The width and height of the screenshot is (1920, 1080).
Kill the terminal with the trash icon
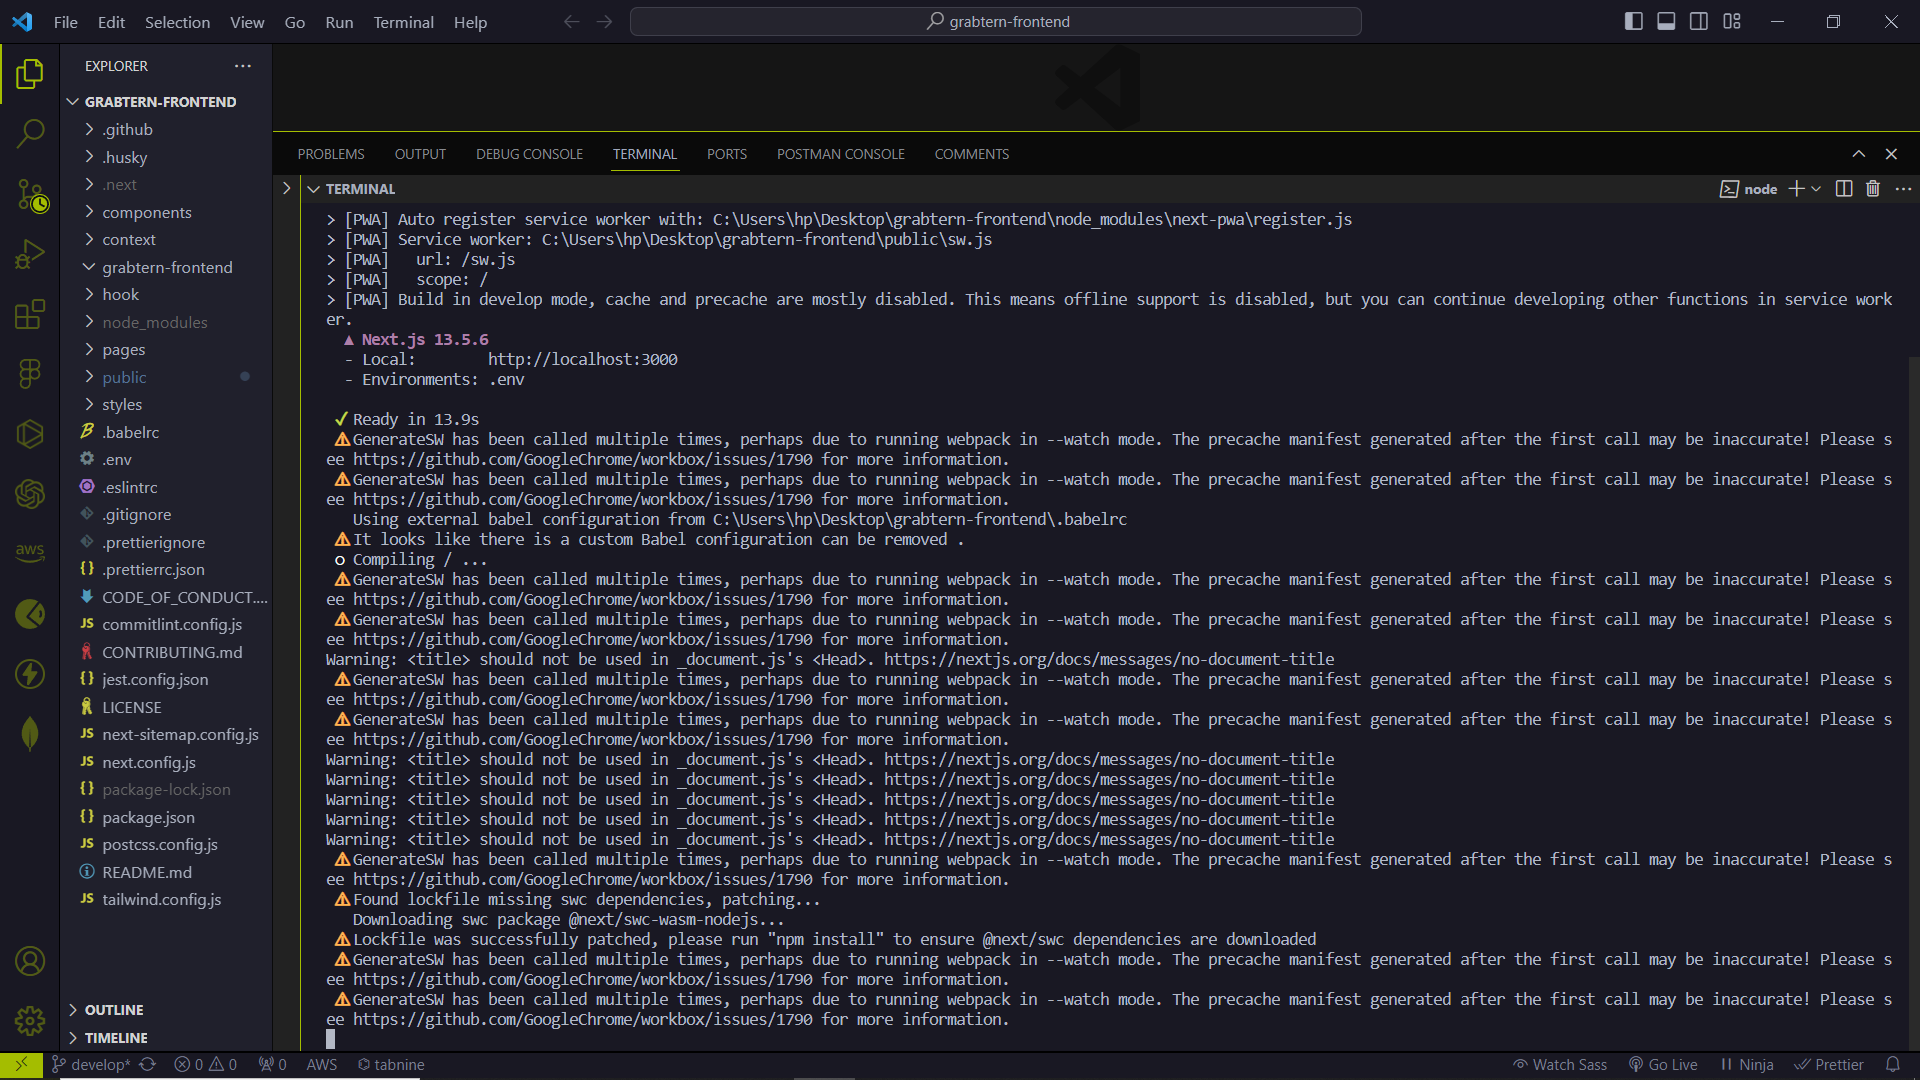(x=1871, y=189)
